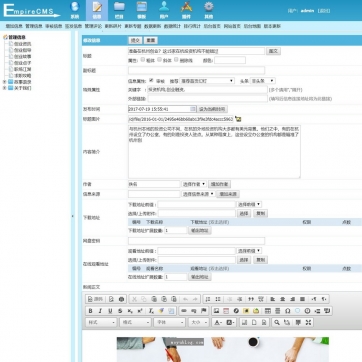Apply superscript in the editor toolbar
This screenshot has height=362, width=362.
coord(140,311)
